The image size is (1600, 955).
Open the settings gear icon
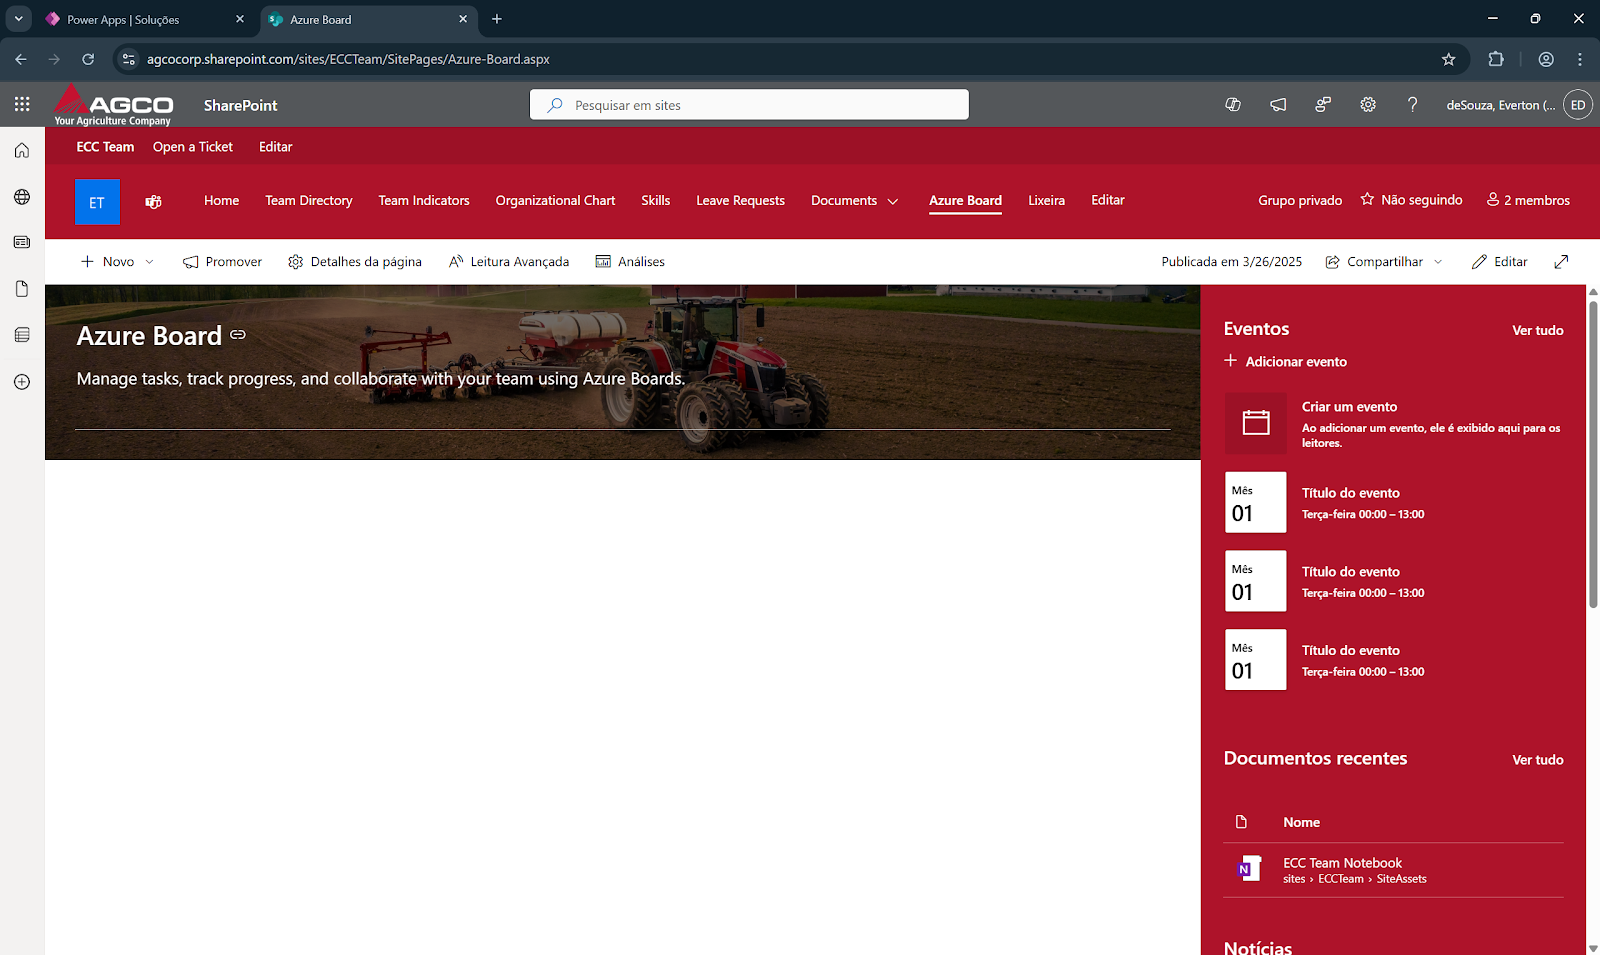click(x=1368, y=104)
